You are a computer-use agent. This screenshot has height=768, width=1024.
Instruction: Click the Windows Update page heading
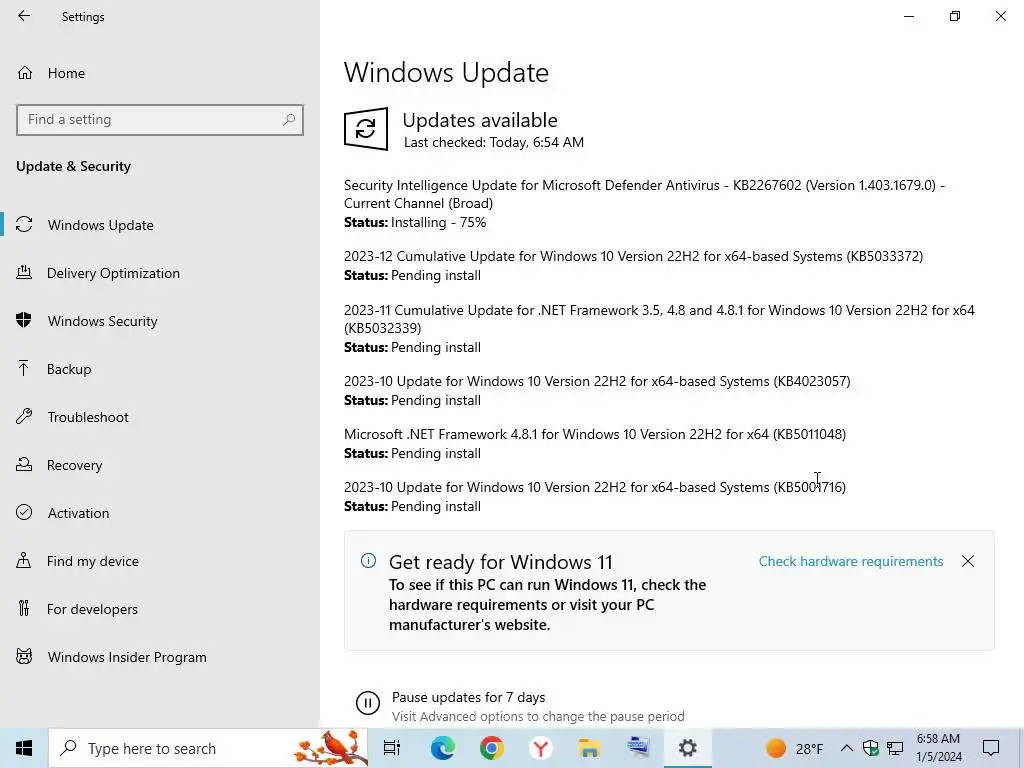[x=446, y=72]
